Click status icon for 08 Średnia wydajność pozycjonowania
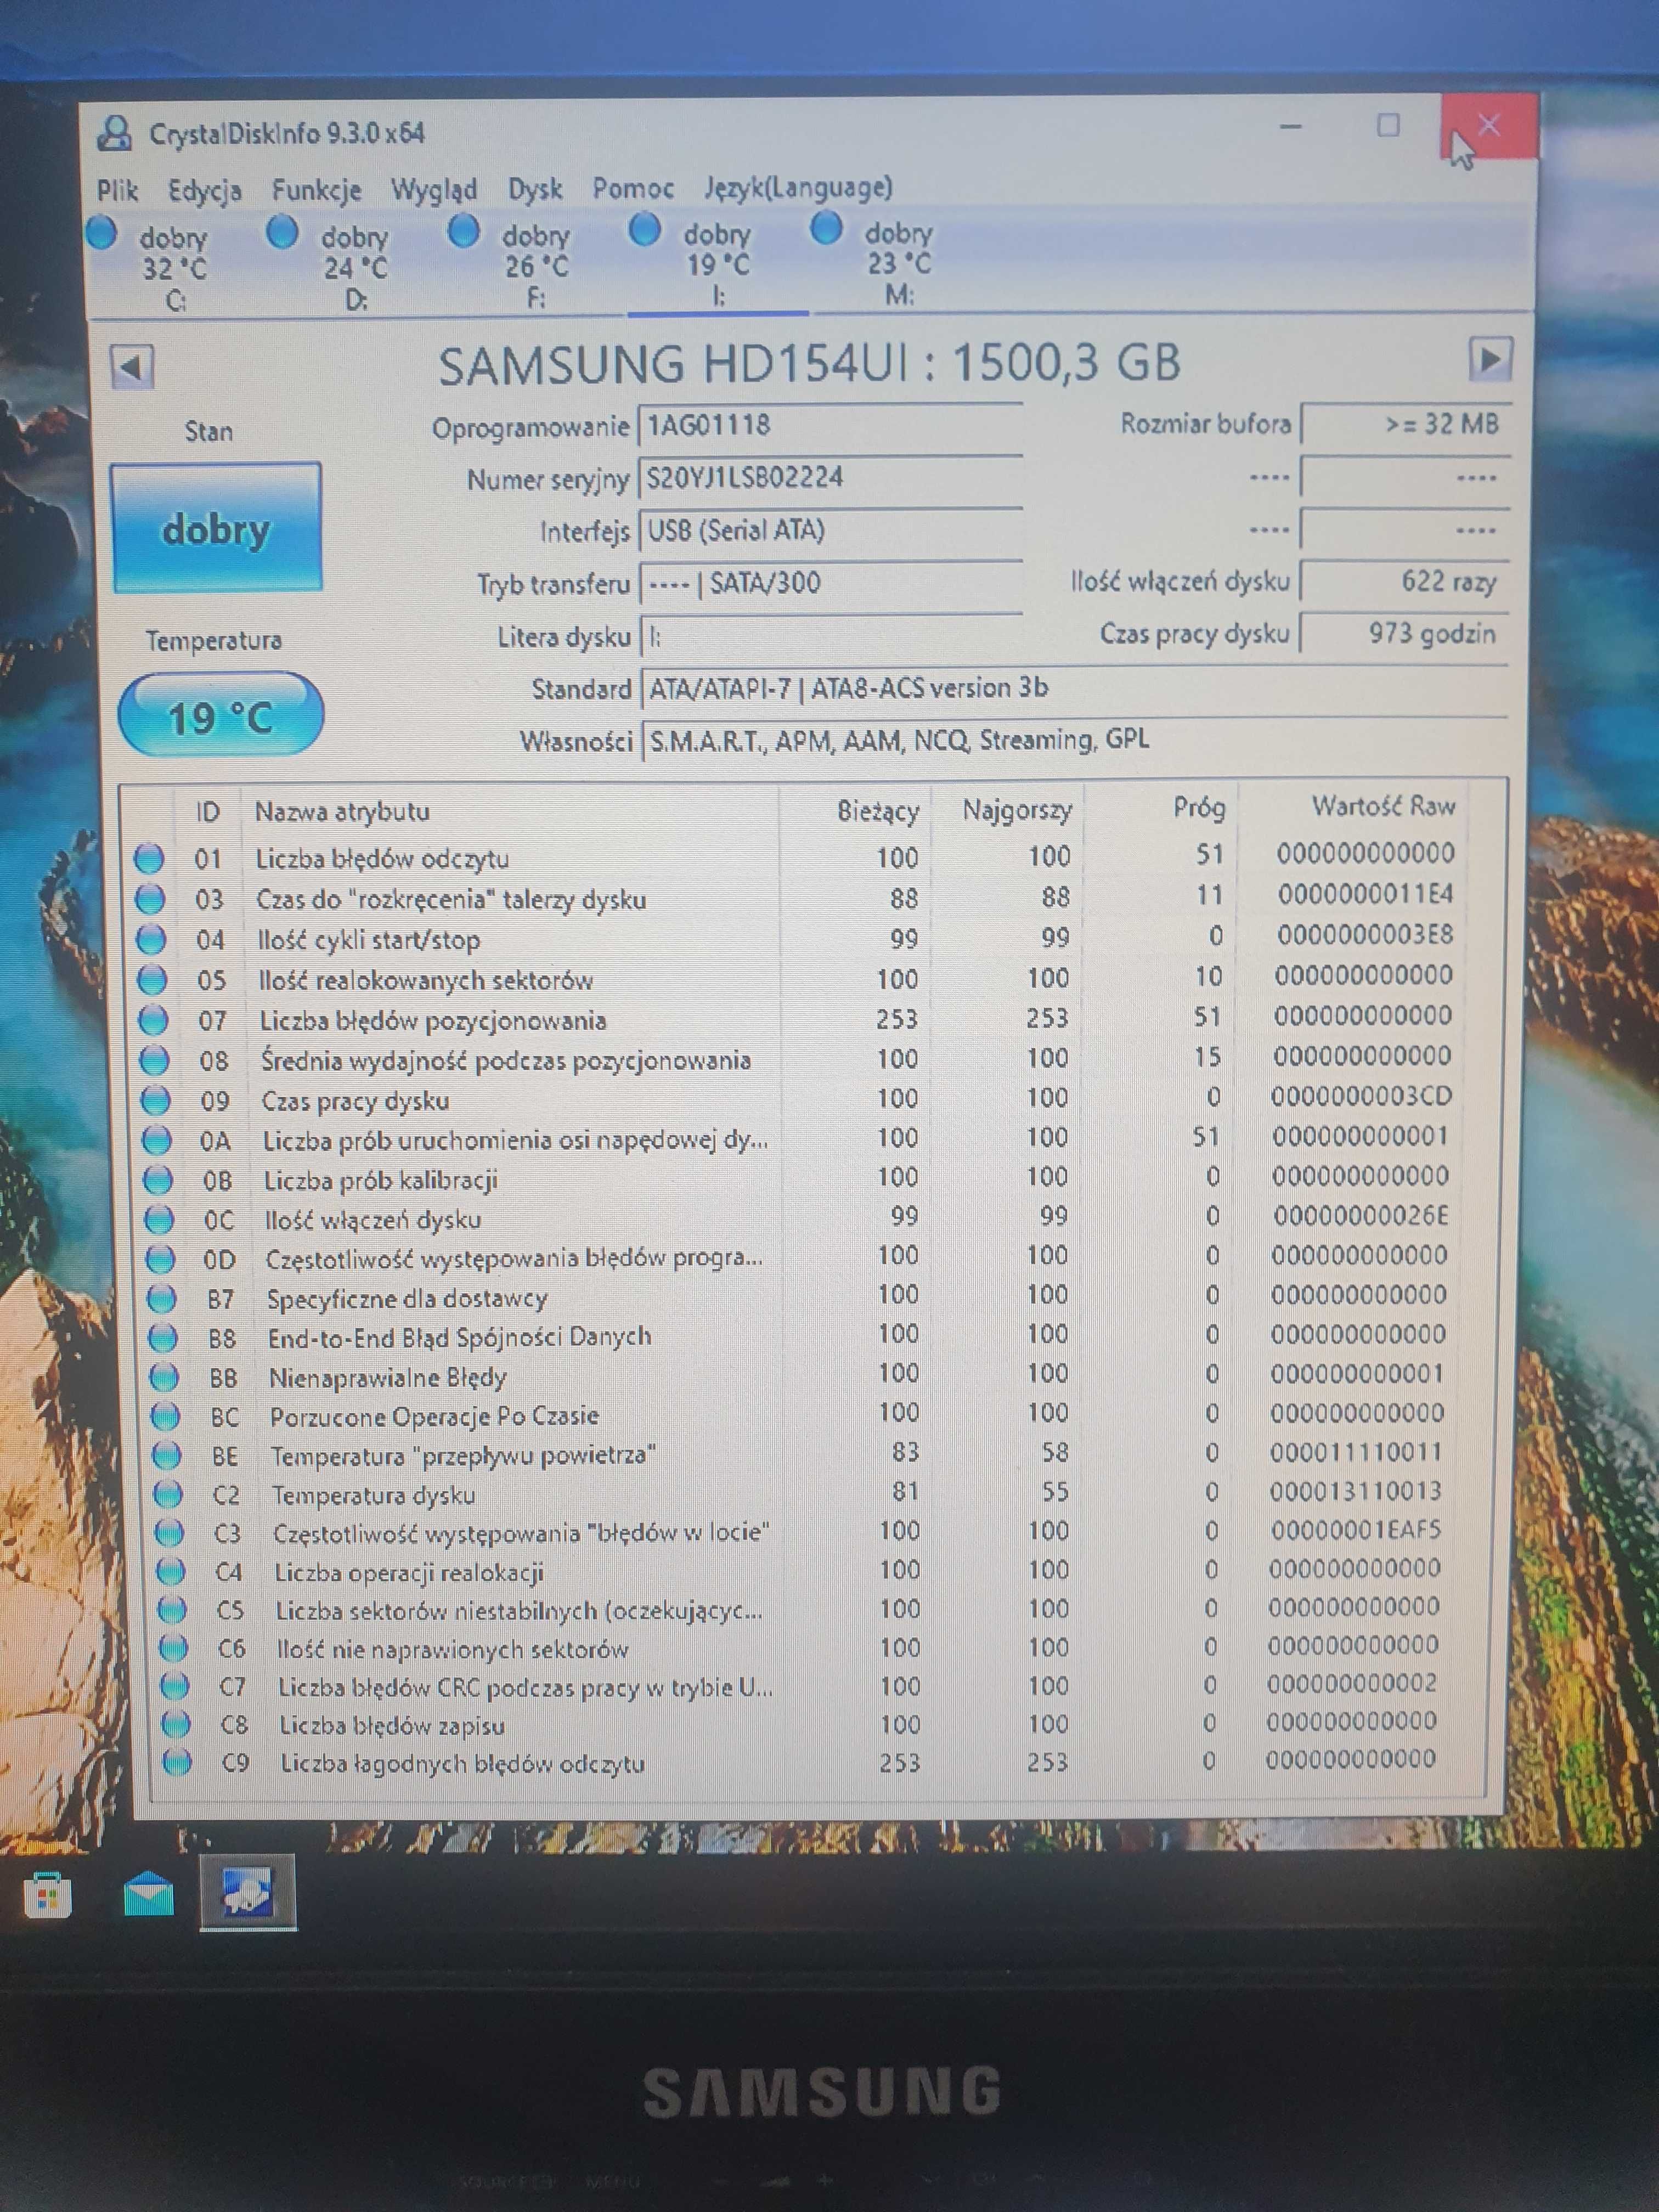The width and height of the screenshot is (1659, 2212). pos(154,1060)
